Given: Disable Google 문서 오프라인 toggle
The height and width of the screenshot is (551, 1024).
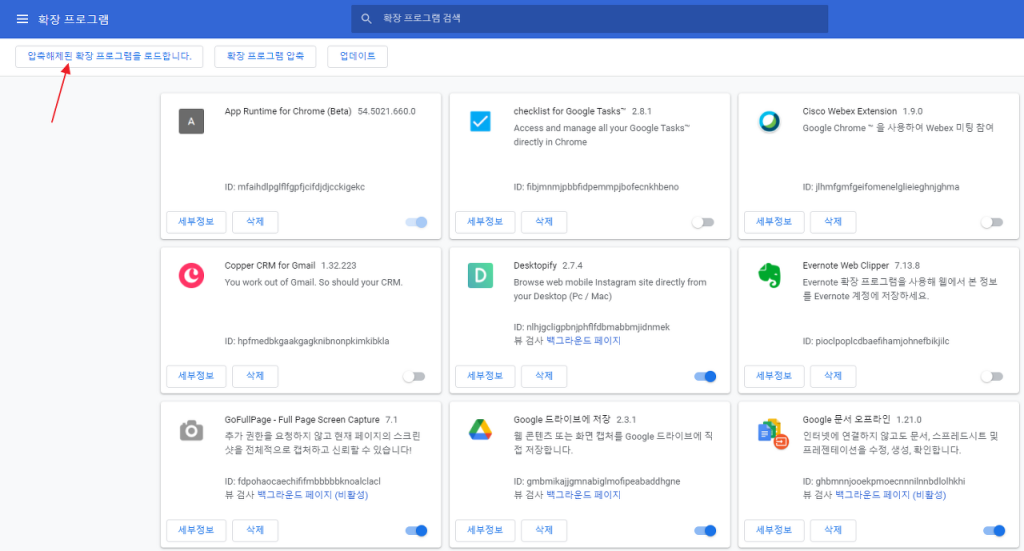Looking at the screenshot, I should click(994, 530).
